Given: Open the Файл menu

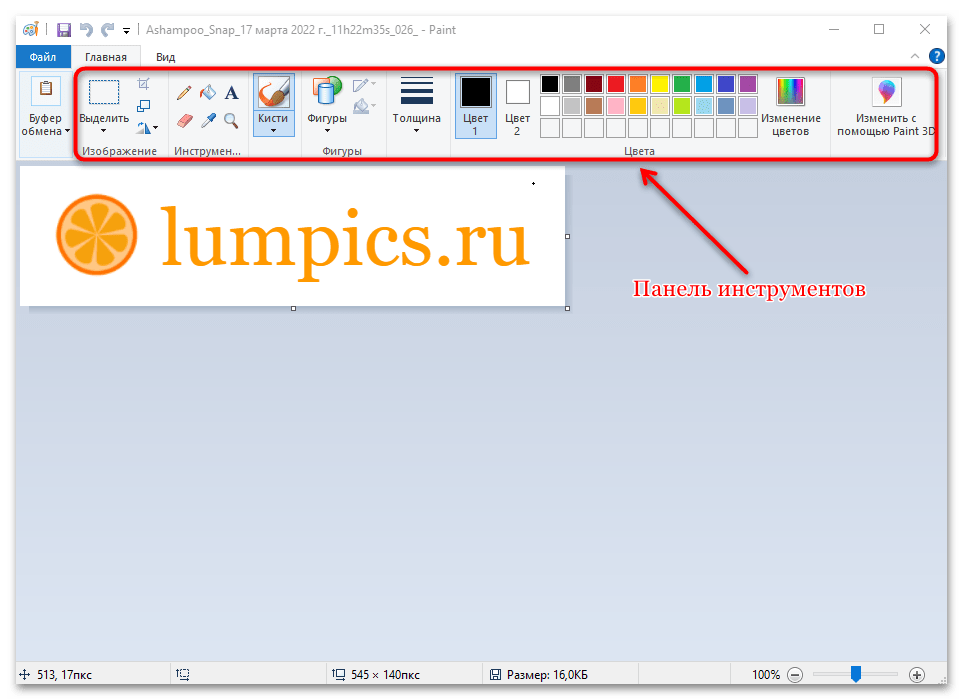Looking at the screenshot, I should tap(43, 58).
